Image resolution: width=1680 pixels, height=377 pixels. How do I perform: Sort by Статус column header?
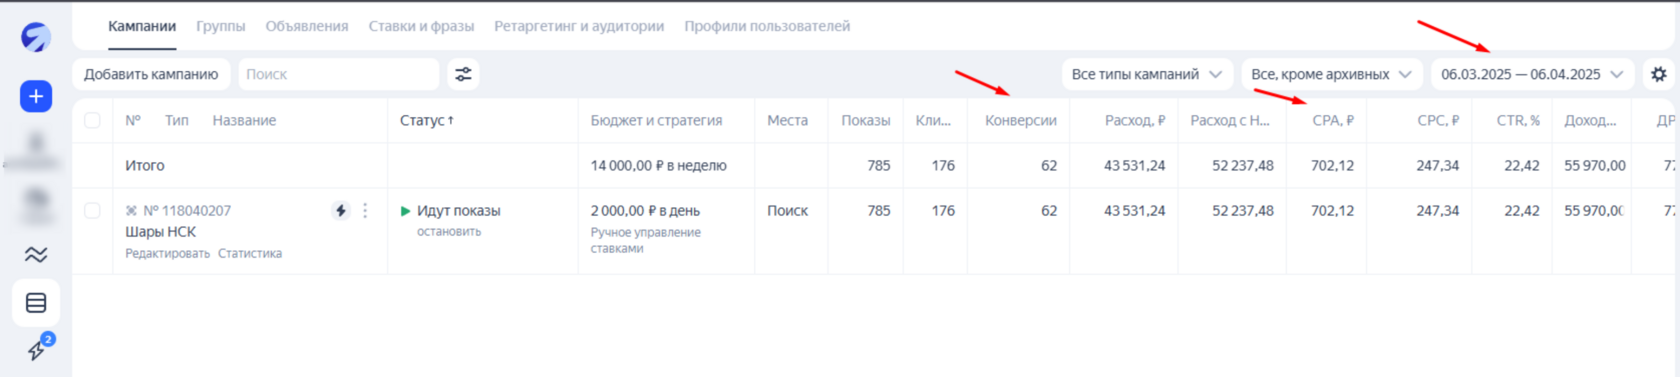(427, 120)
